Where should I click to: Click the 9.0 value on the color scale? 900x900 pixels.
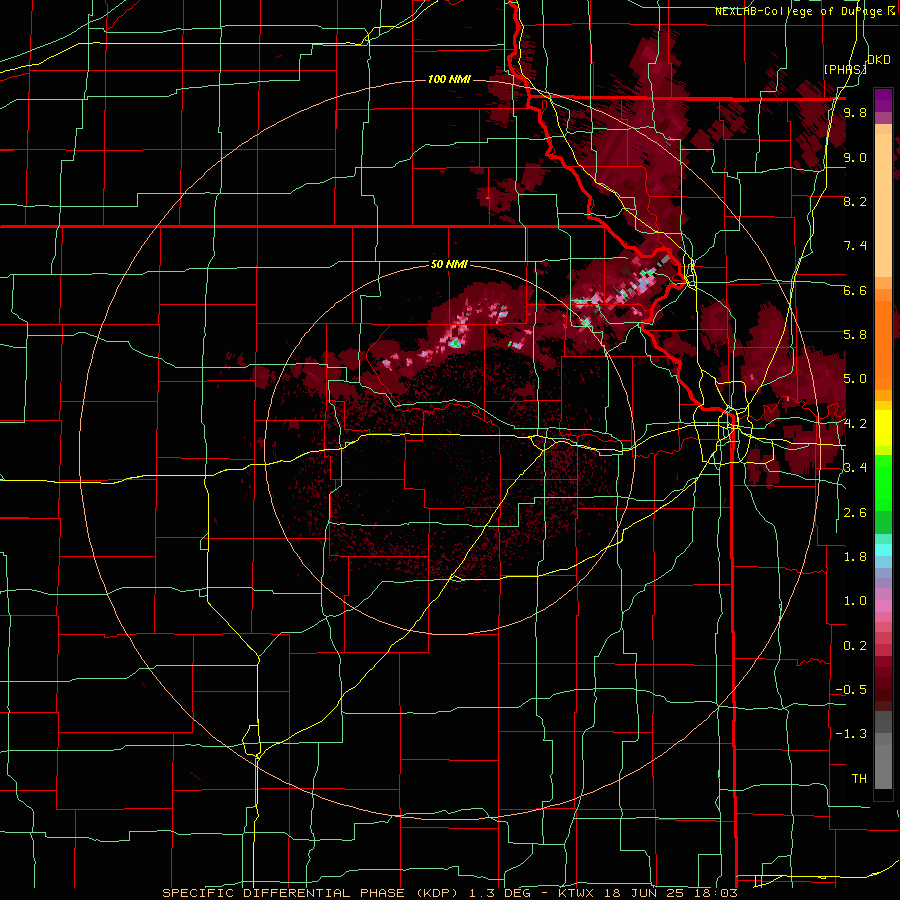point(855,157)
